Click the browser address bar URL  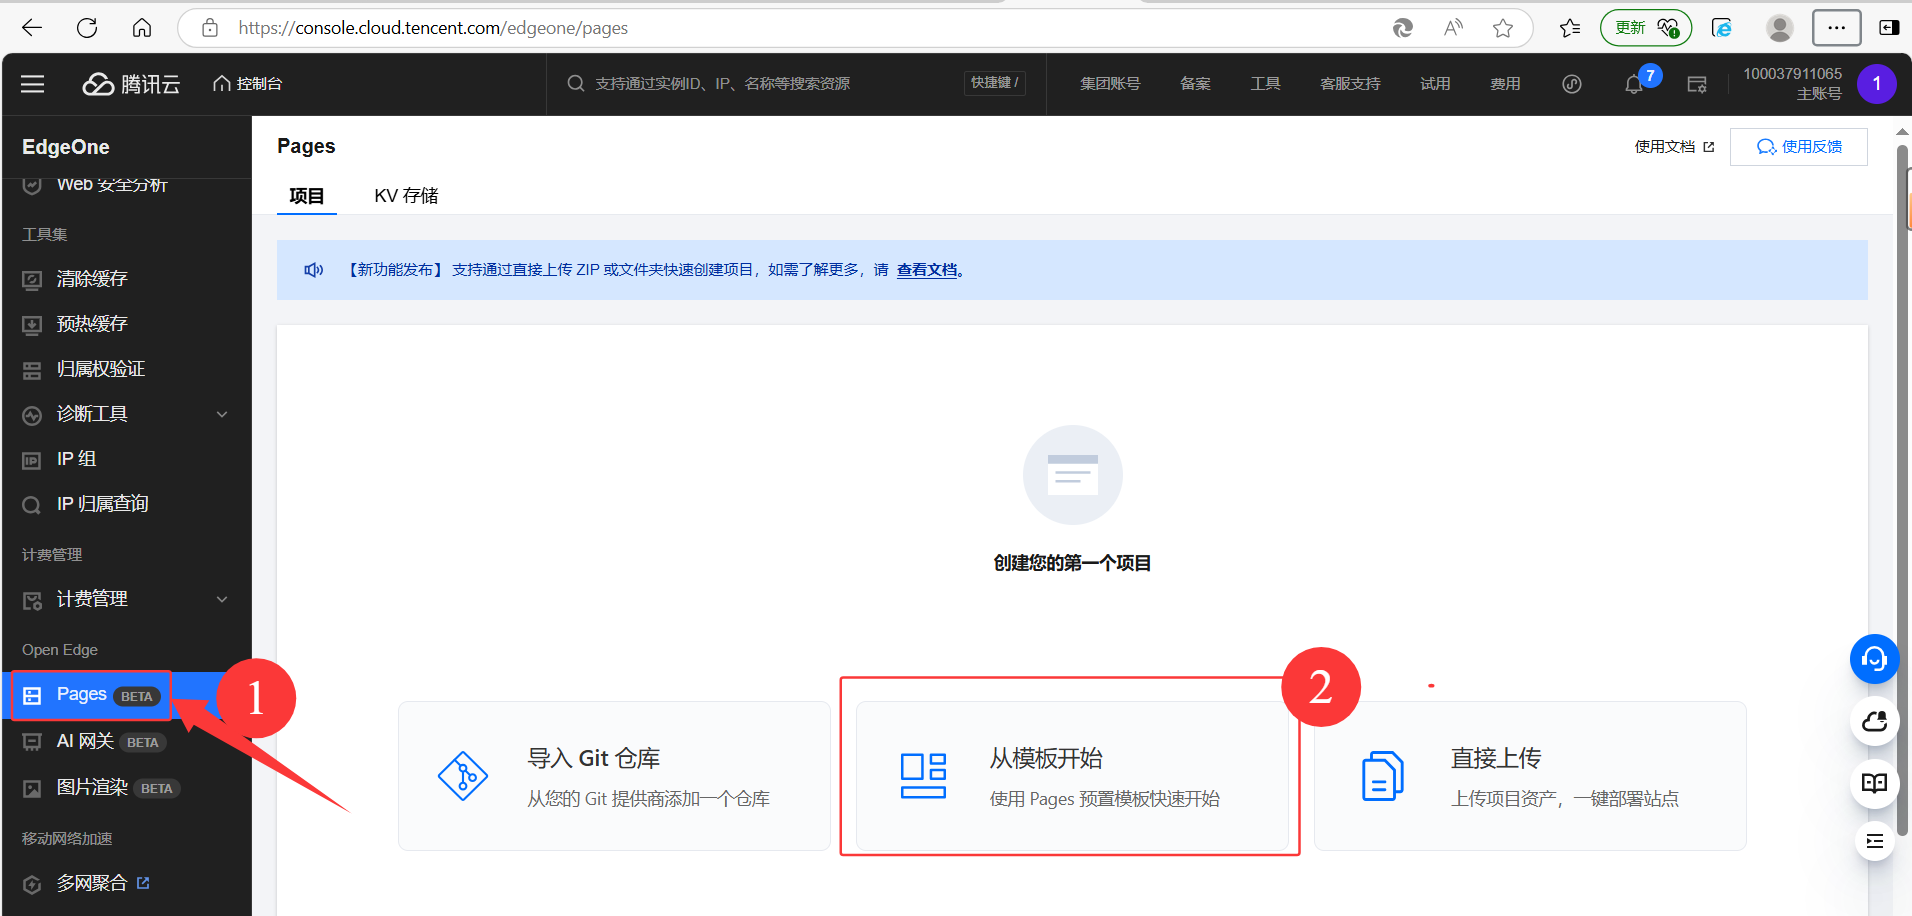tap(433, 28)
